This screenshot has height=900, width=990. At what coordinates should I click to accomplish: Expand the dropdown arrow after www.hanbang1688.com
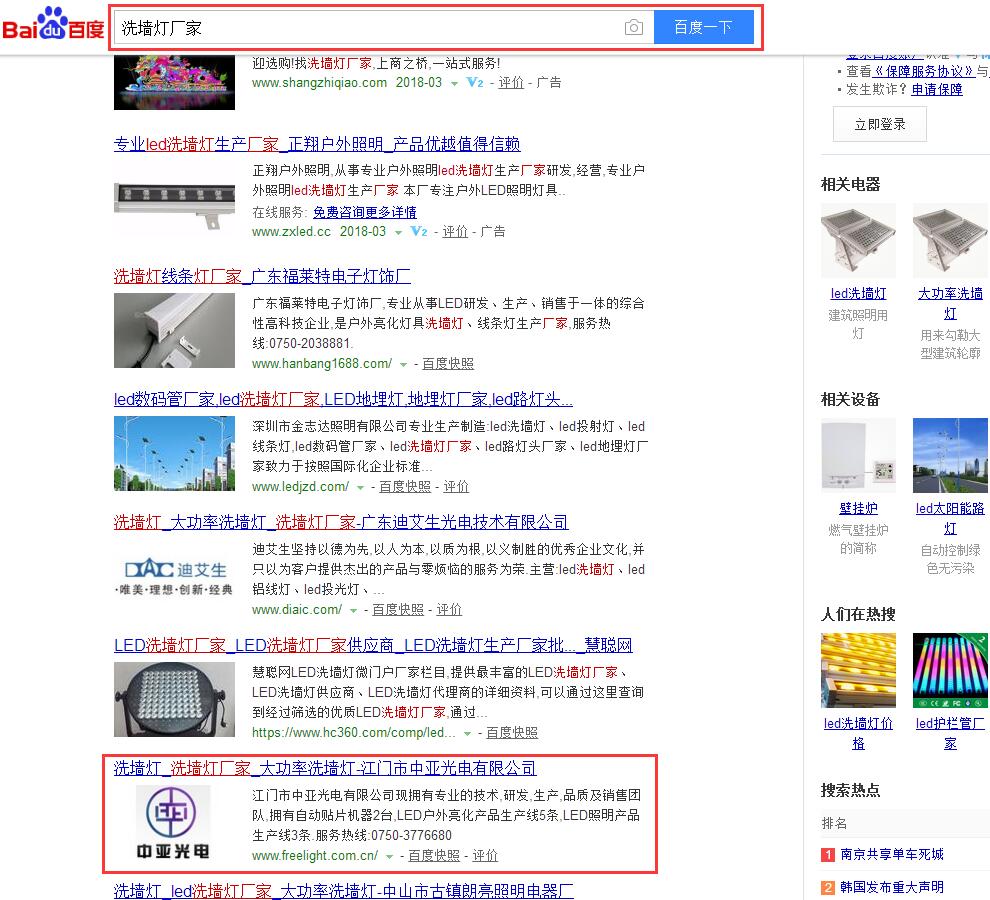click(405, 364)
